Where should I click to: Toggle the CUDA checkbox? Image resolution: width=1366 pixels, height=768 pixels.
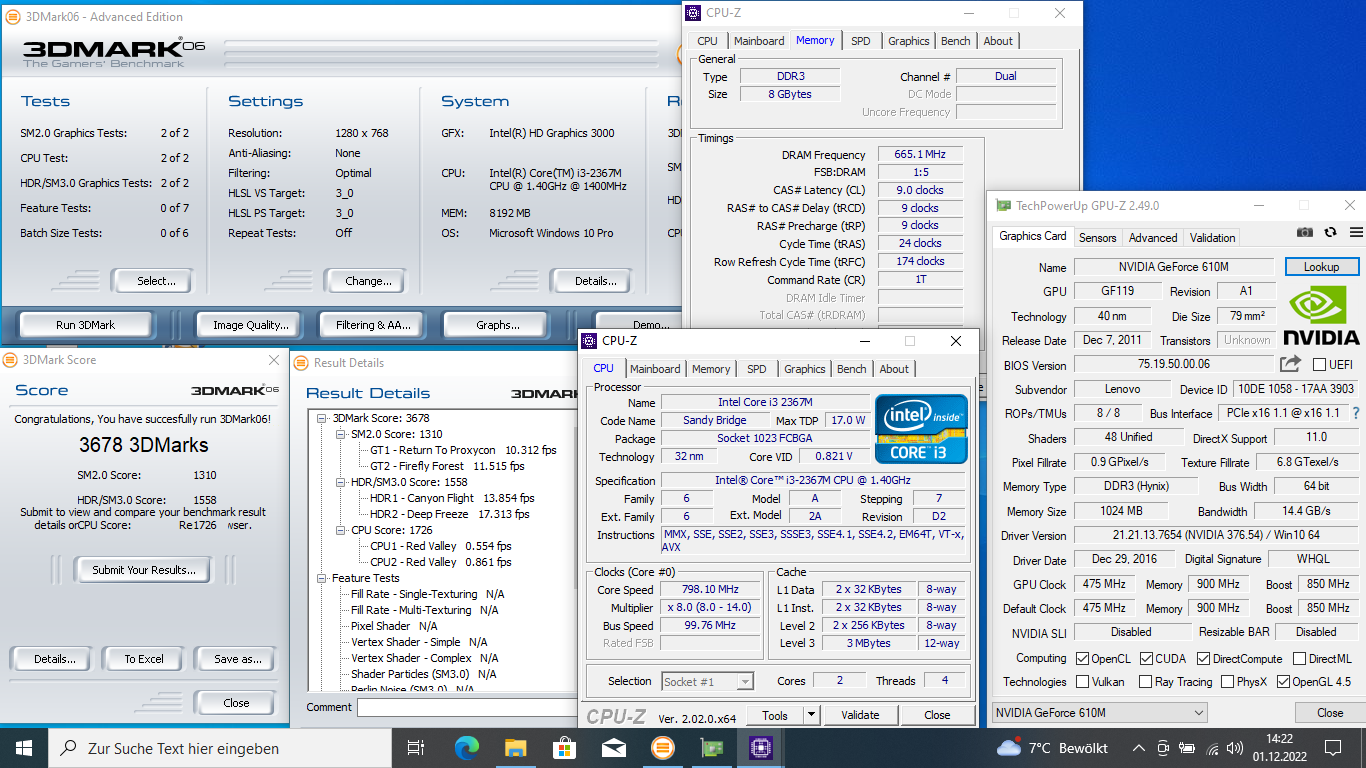1145,659
